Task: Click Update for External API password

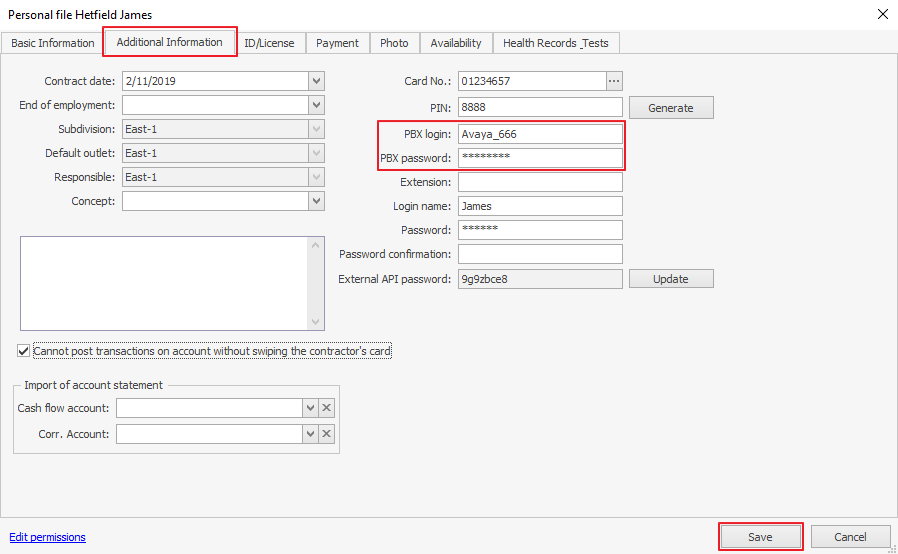Action: (x=670, y=279)
